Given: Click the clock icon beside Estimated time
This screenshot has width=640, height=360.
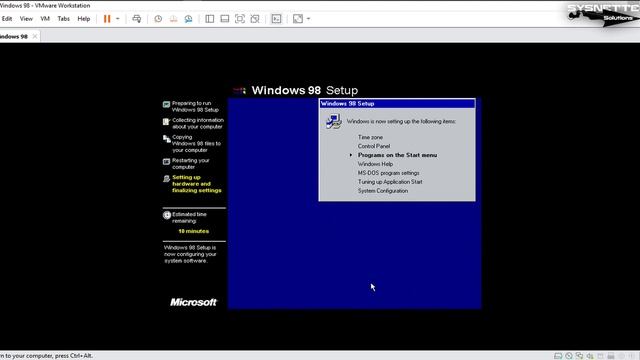Looking at the screenshot, I should coord(167,215).
